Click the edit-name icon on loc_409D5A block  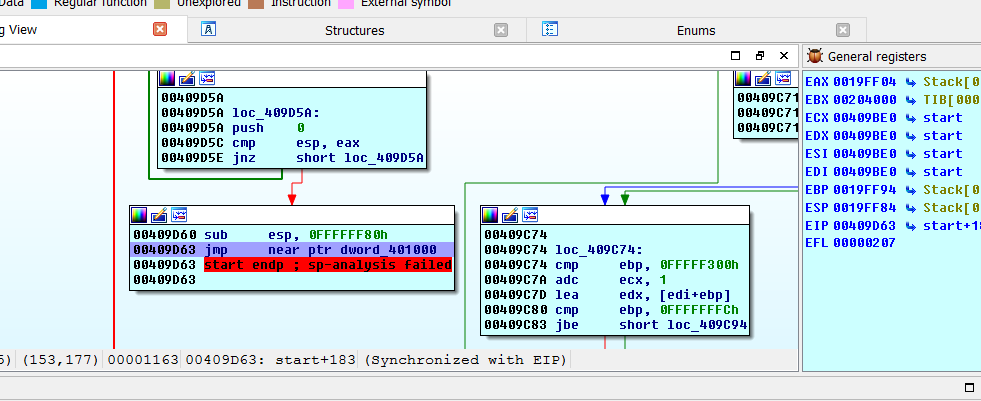tap(187, 77)
